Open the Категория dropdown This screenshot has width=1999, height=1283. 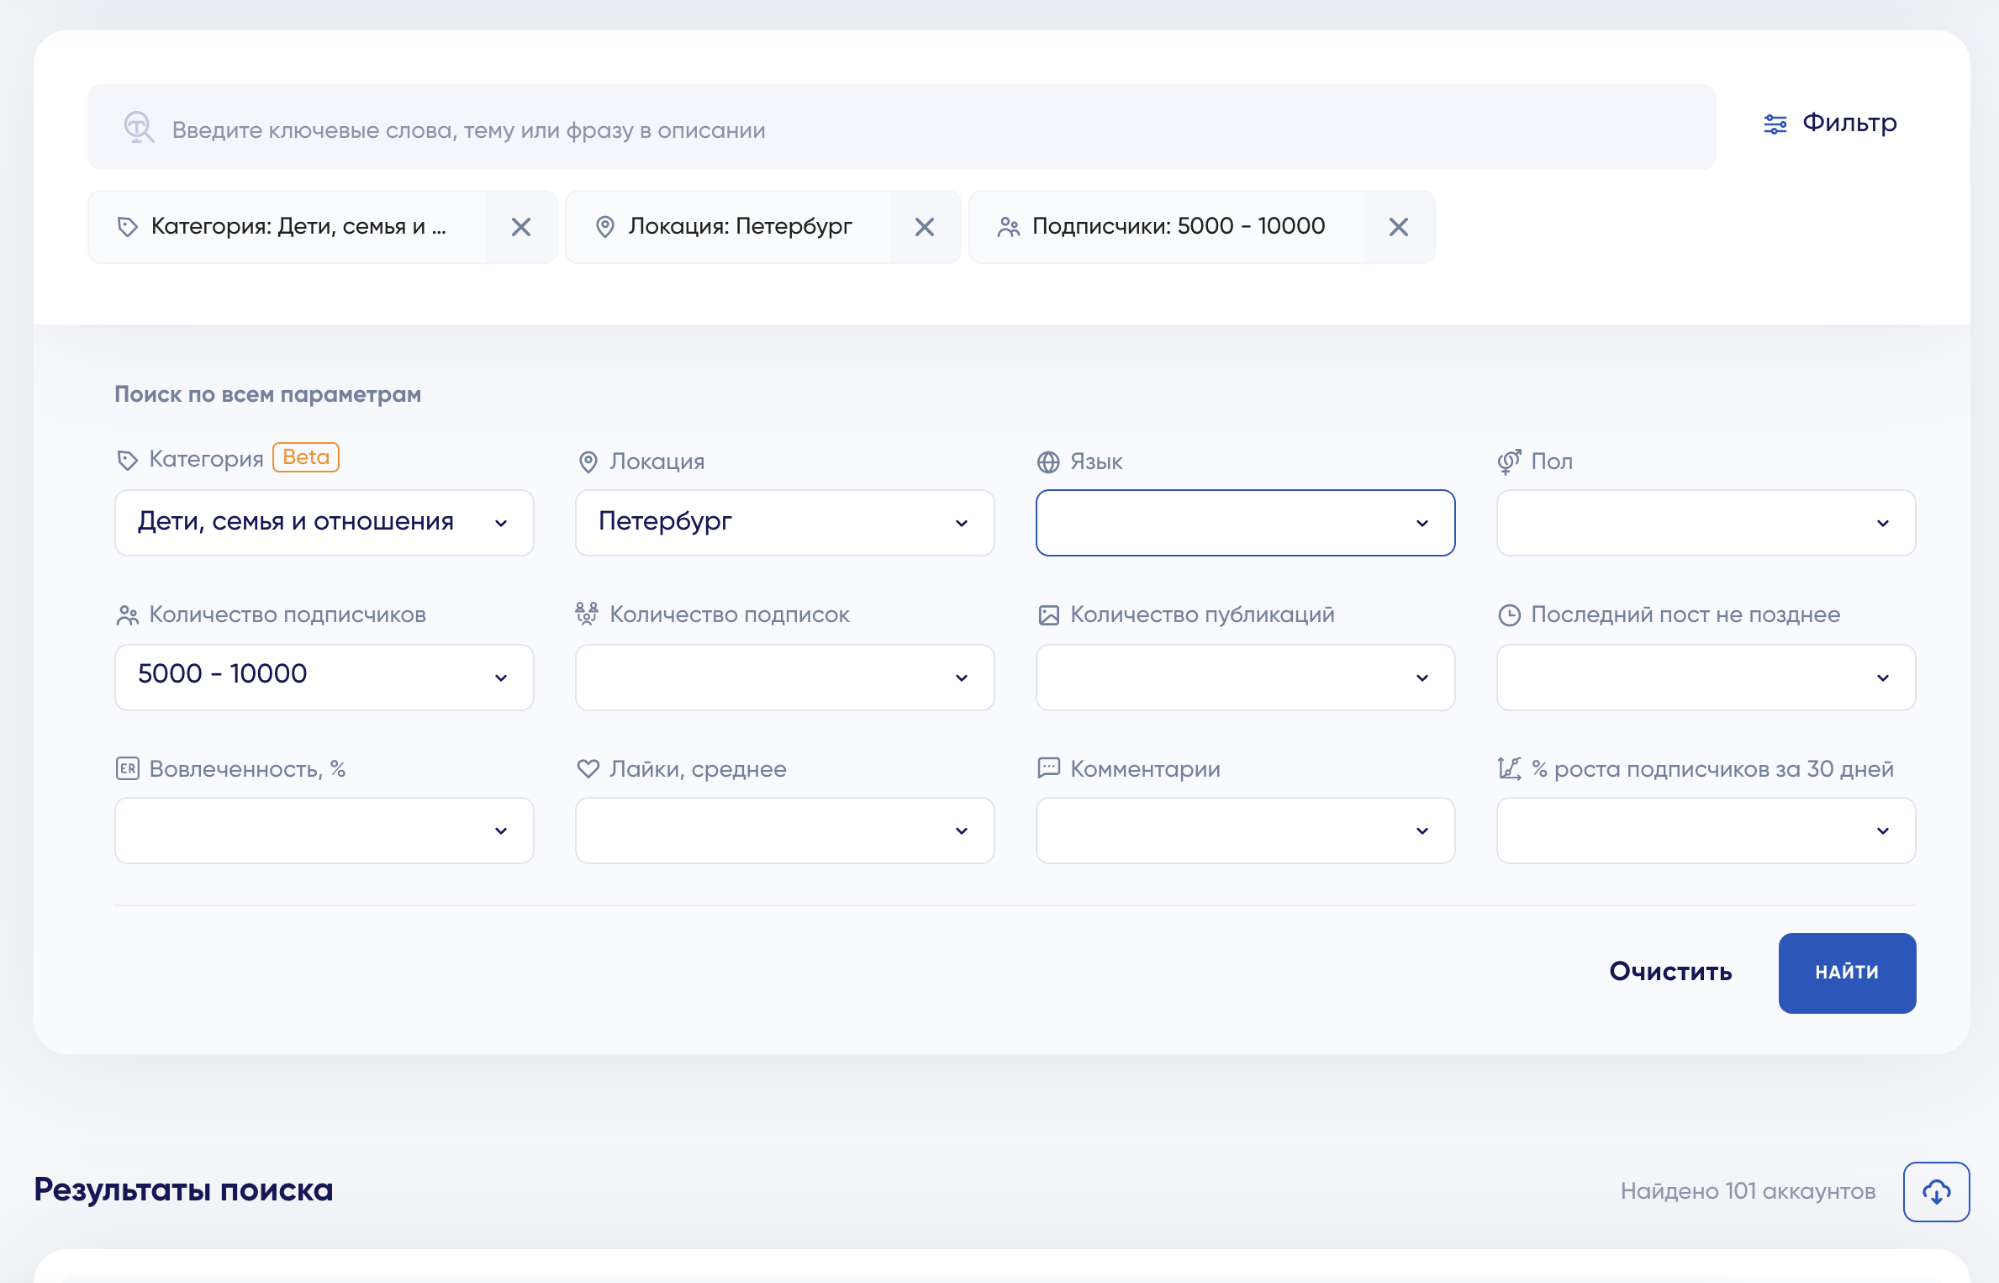click(324, 522)
